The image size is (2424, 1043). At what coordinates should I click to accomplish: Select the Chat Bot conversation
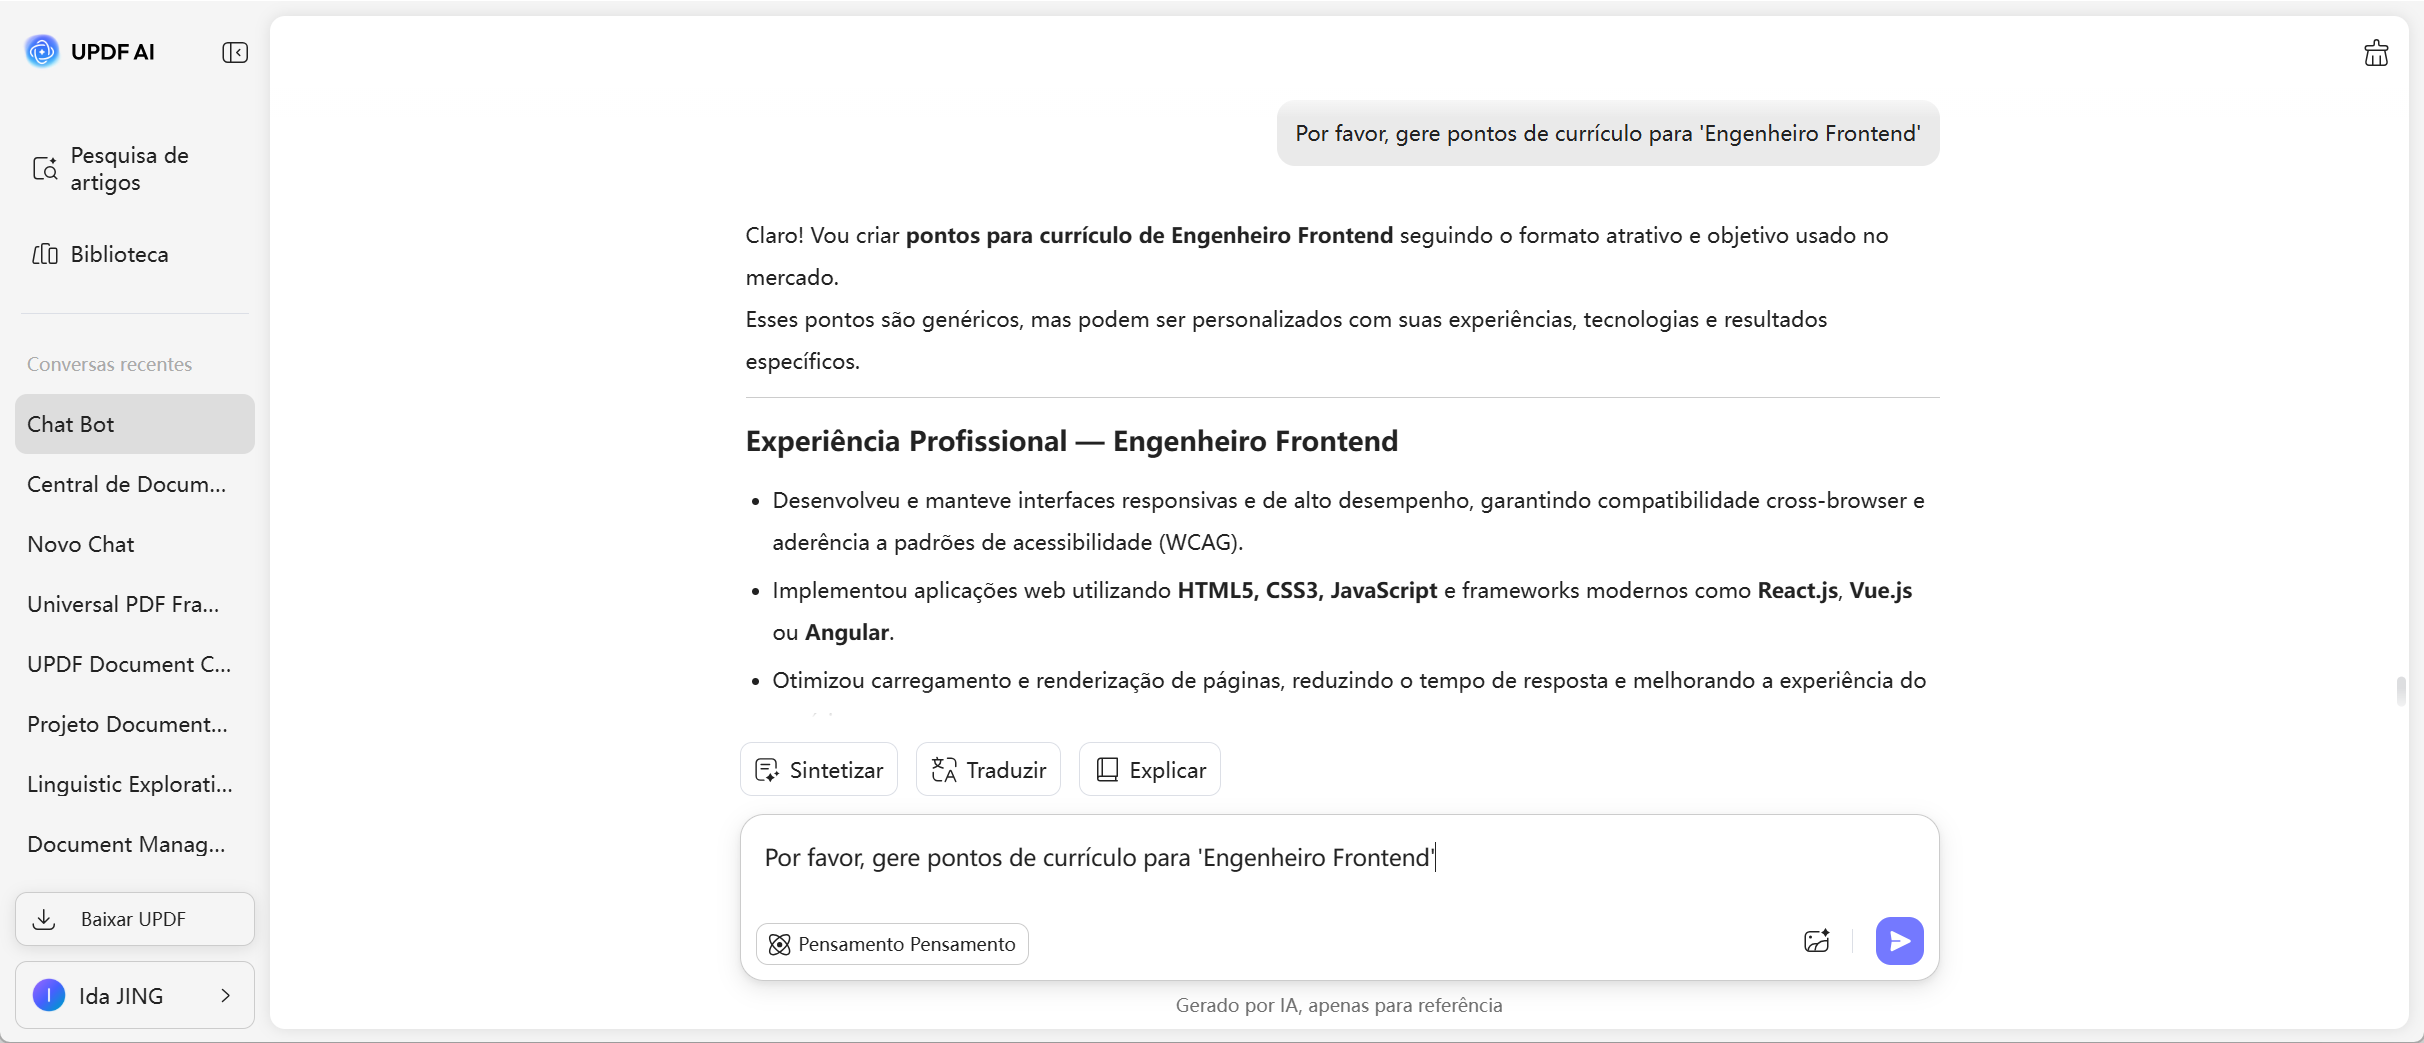[x=134, y=424]
